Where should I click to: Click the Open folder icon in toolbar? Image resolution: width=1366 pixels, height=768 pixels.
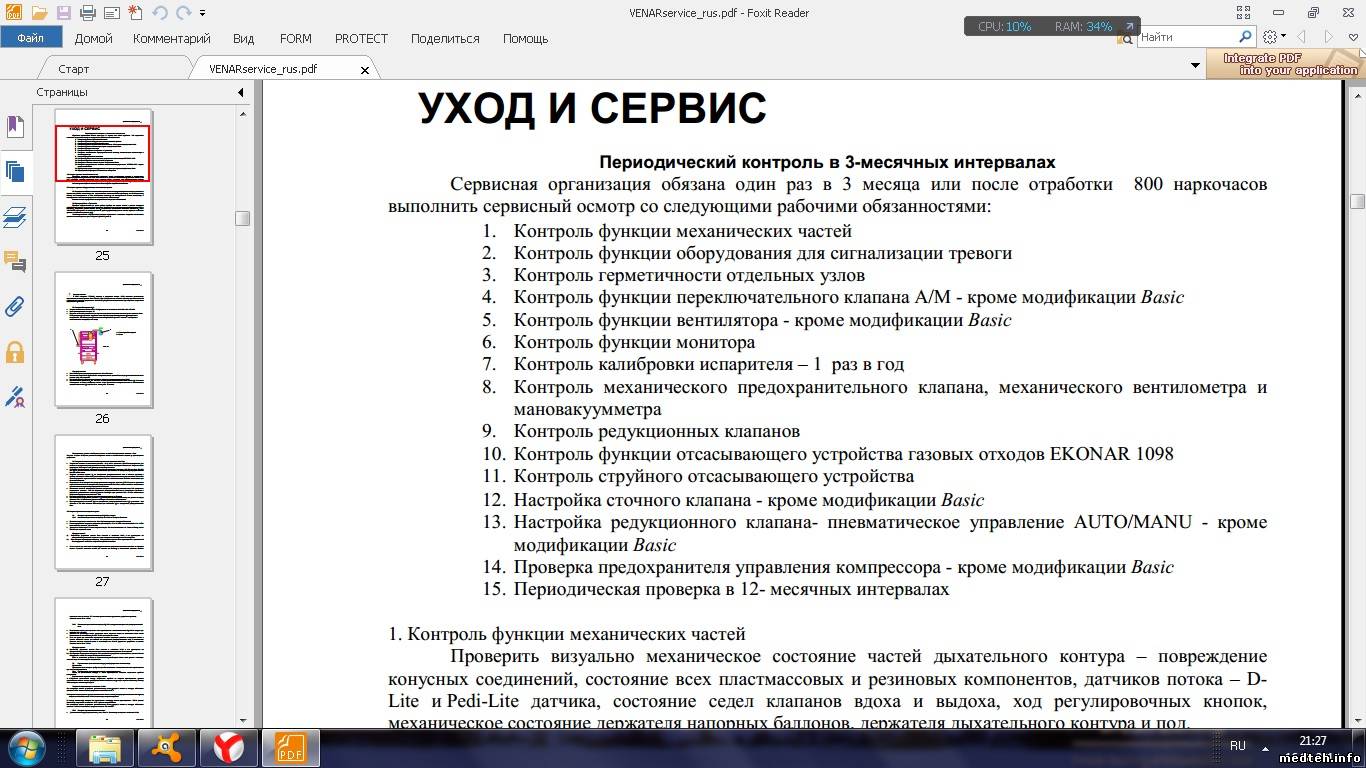coord(39,13)
